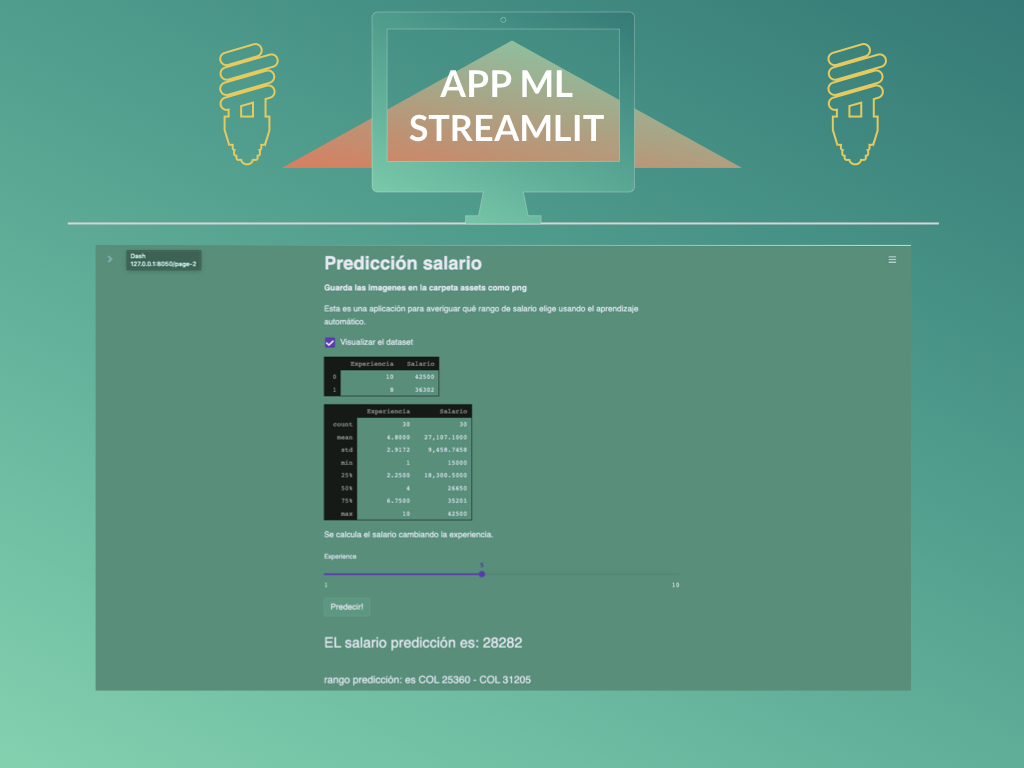Screen dimensions: 1024x768
Task: Click the monitor's camera dot icon
Action: coord(503,20)
